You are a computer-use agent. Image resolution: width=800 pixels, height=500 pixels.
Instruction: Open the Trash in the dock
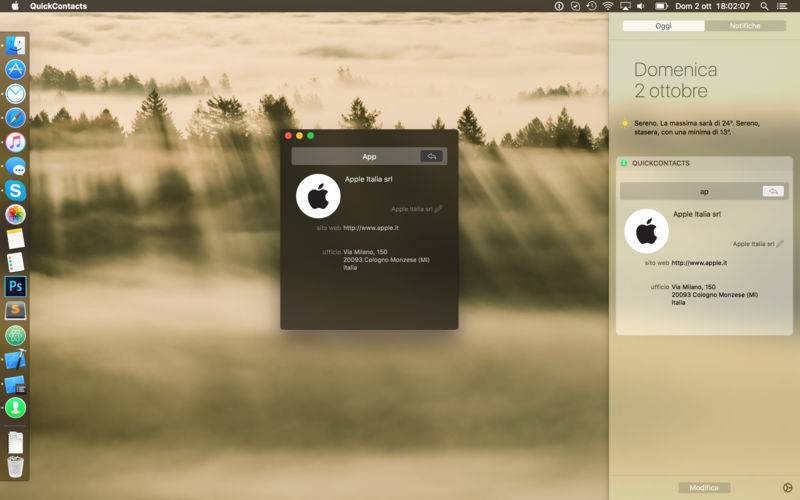point(15,466)
